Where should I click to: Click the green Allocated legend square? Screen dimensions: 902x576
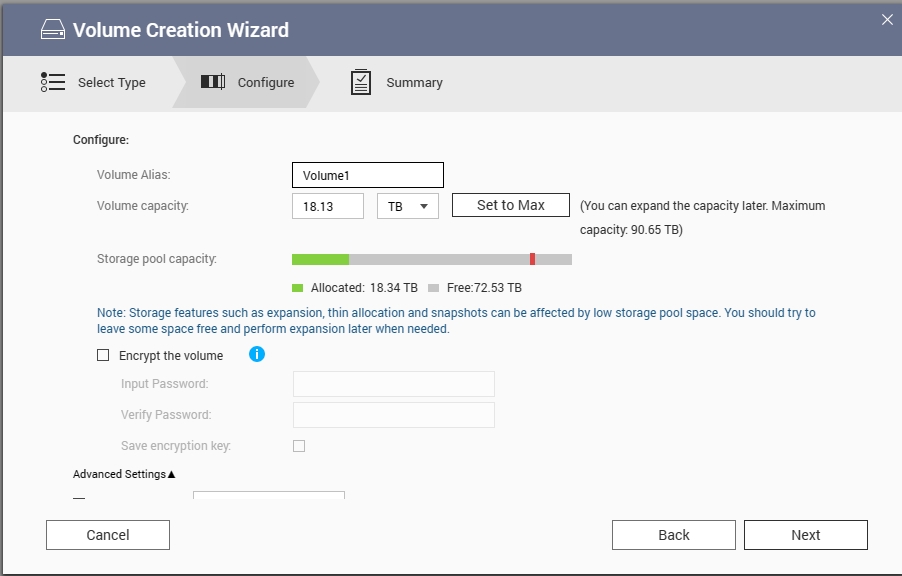point(295,287)
